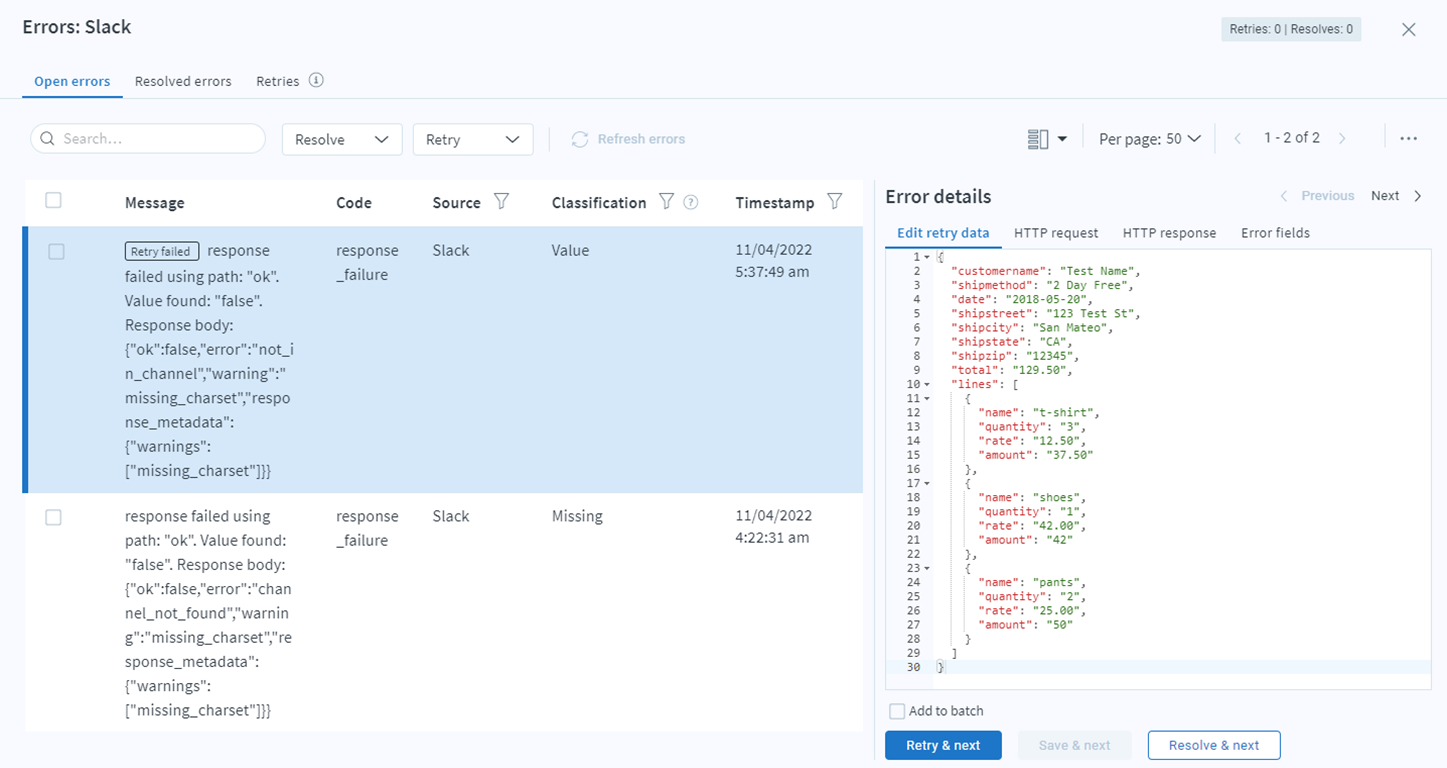Viewport: 1447px width, 768px height.
Task: Click Previous link in Error details
Action: [x=1328, y=196]
